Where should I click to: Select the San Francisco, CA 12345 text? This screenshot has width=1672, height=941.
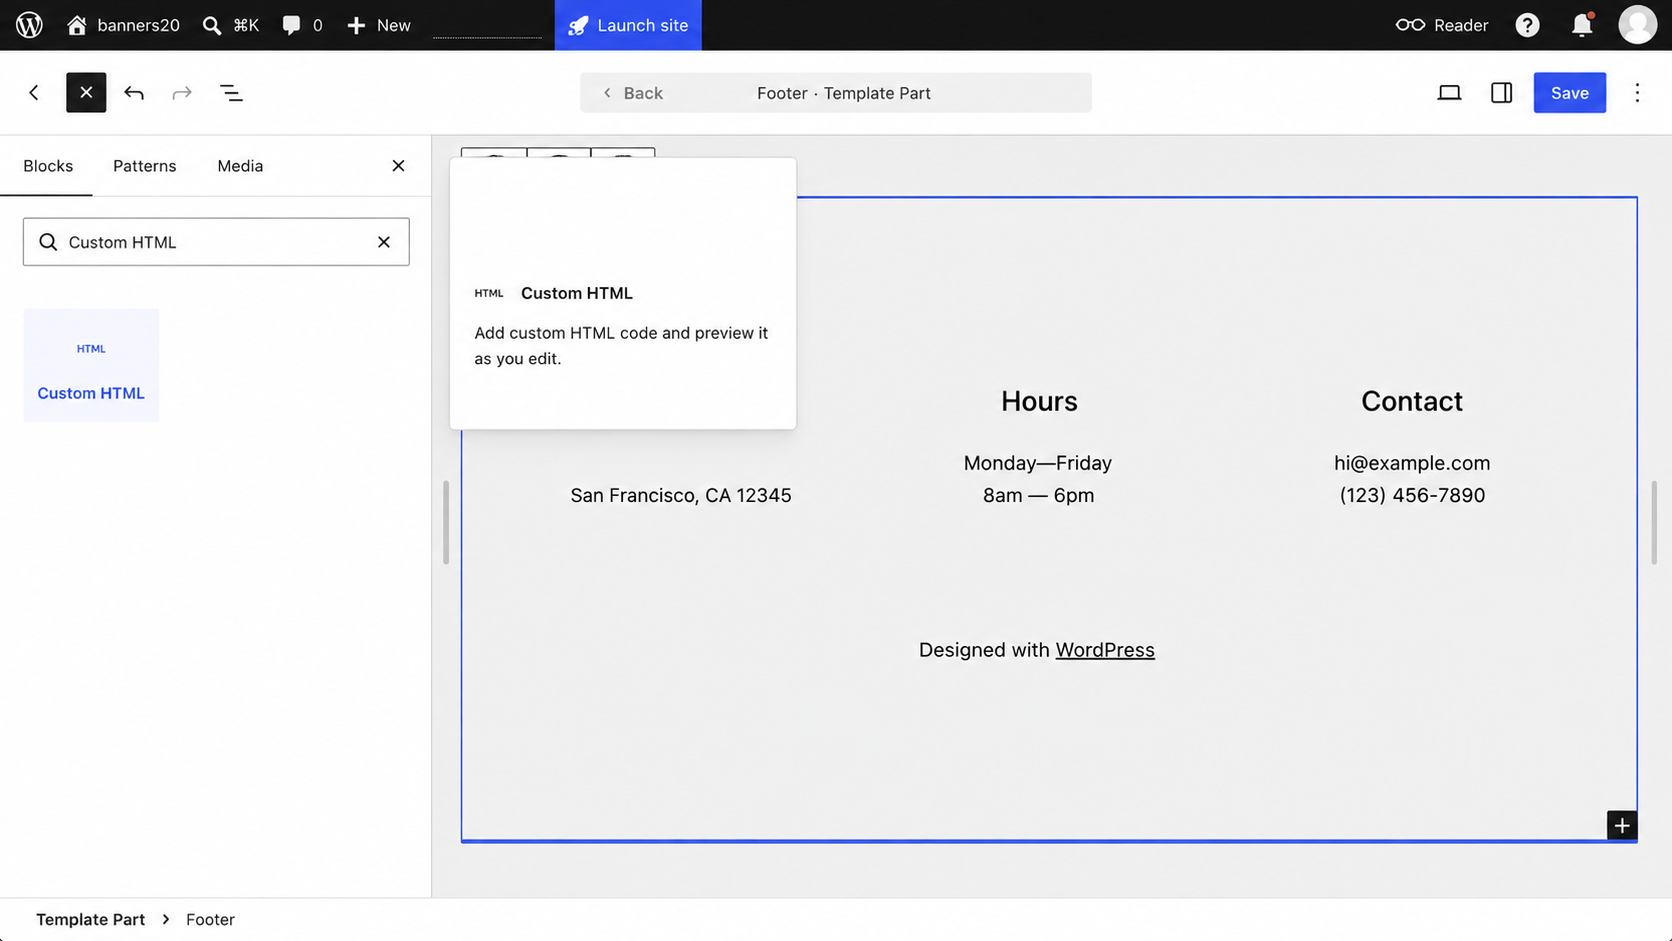[x=681, y=495]
